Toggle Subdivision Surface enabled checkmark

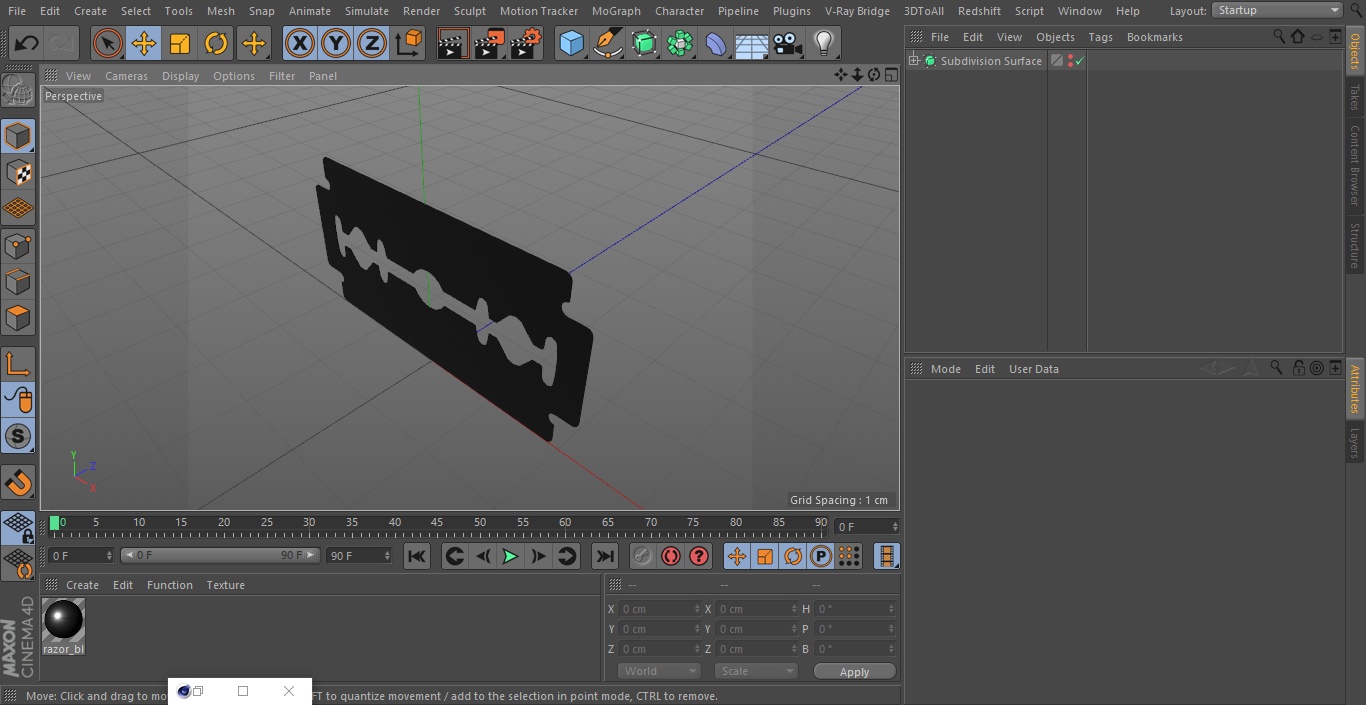click(x=1080, y=61)
